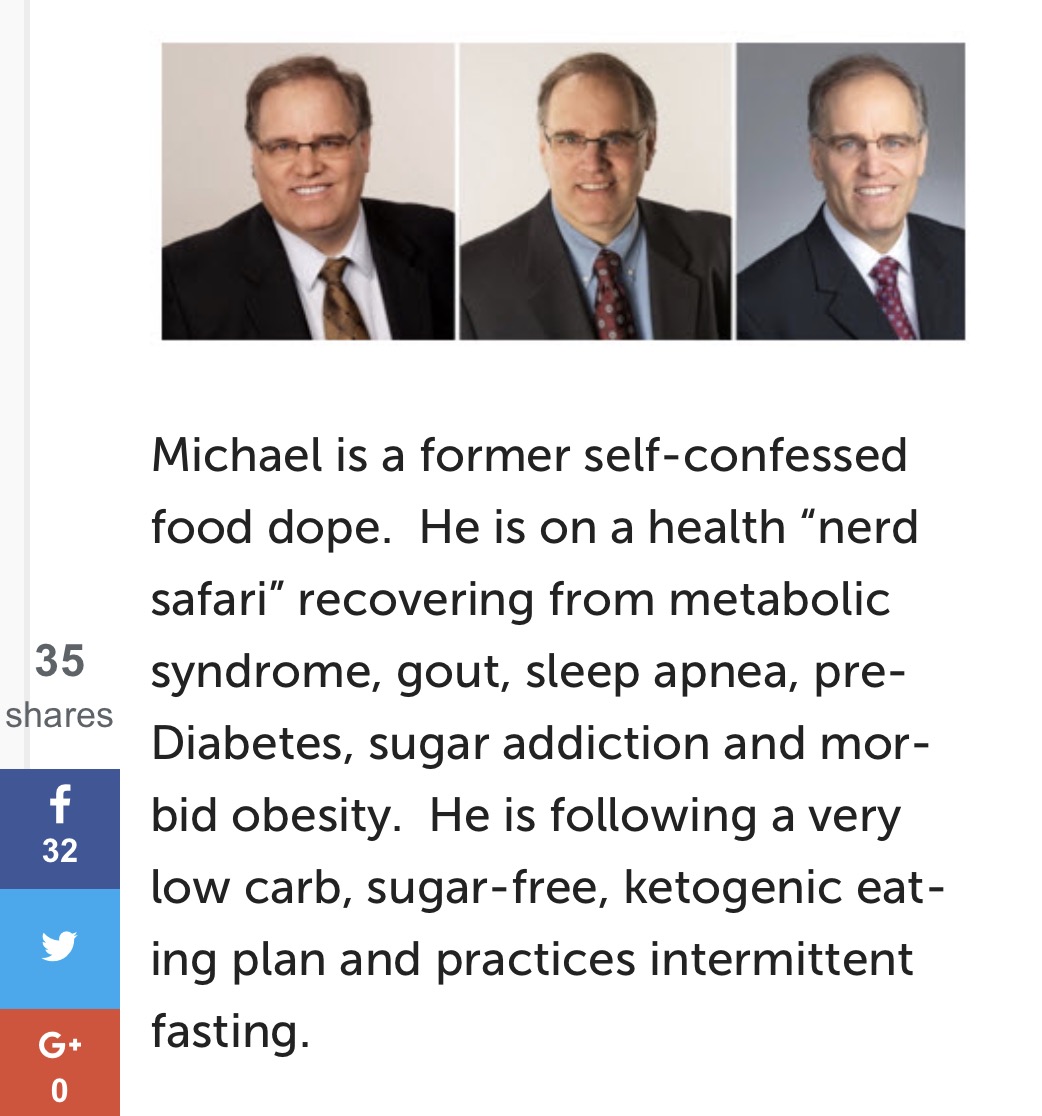
Task: Click the Google Plus count of 0
Action: [x=60, y=1091]
